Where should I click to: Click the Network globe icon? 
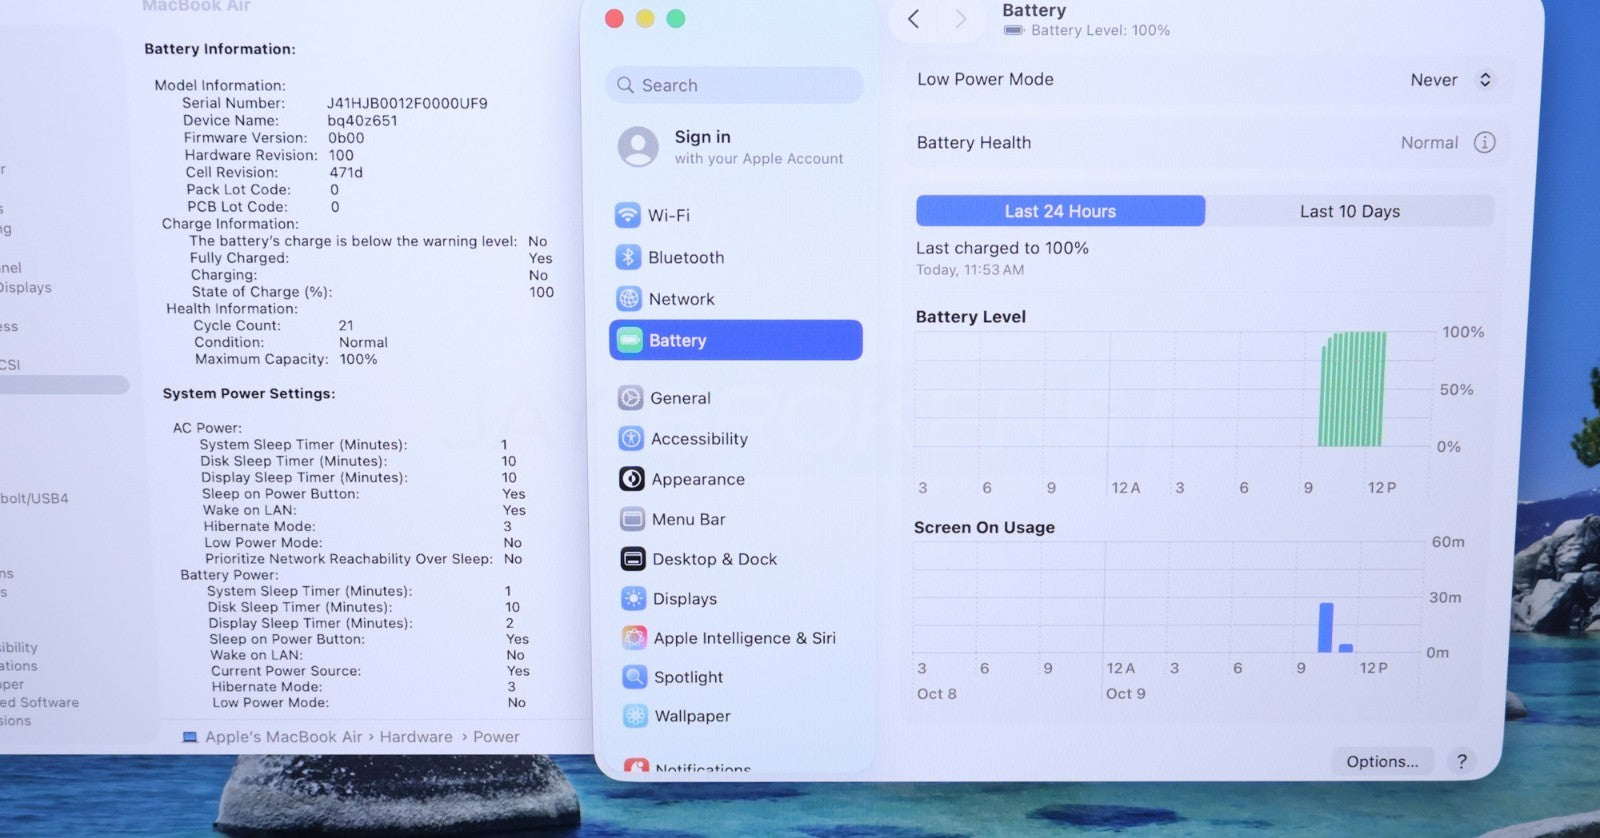click(628, 299)
